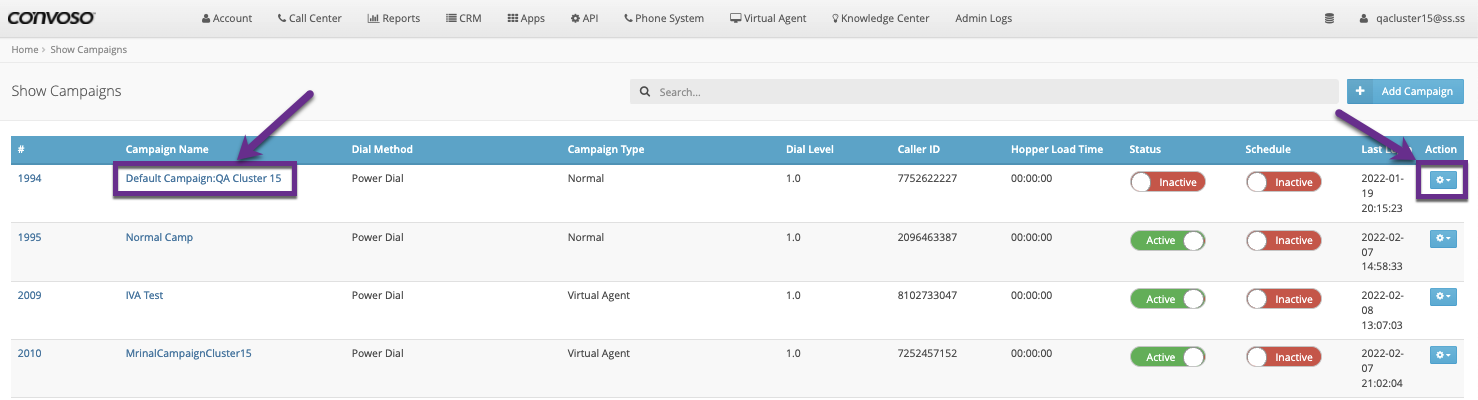Open campaign ID 2010
This screenshot has height=400, width=1478.
29,353
